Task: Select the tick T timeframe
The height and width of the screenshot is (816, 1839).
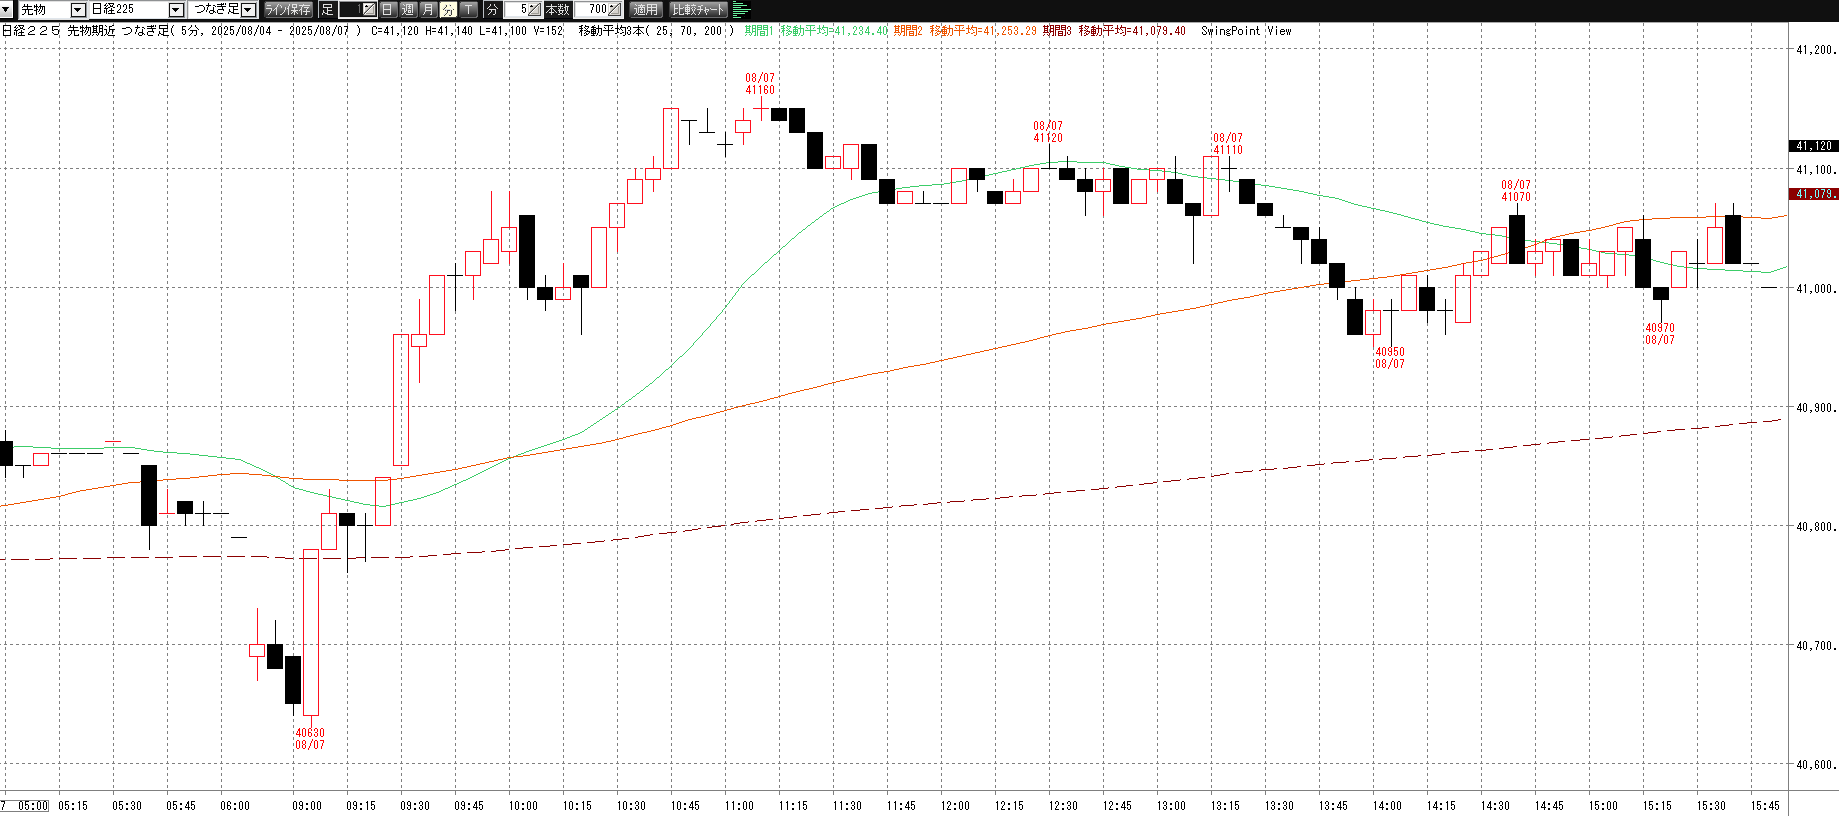Action: [468, 10]
